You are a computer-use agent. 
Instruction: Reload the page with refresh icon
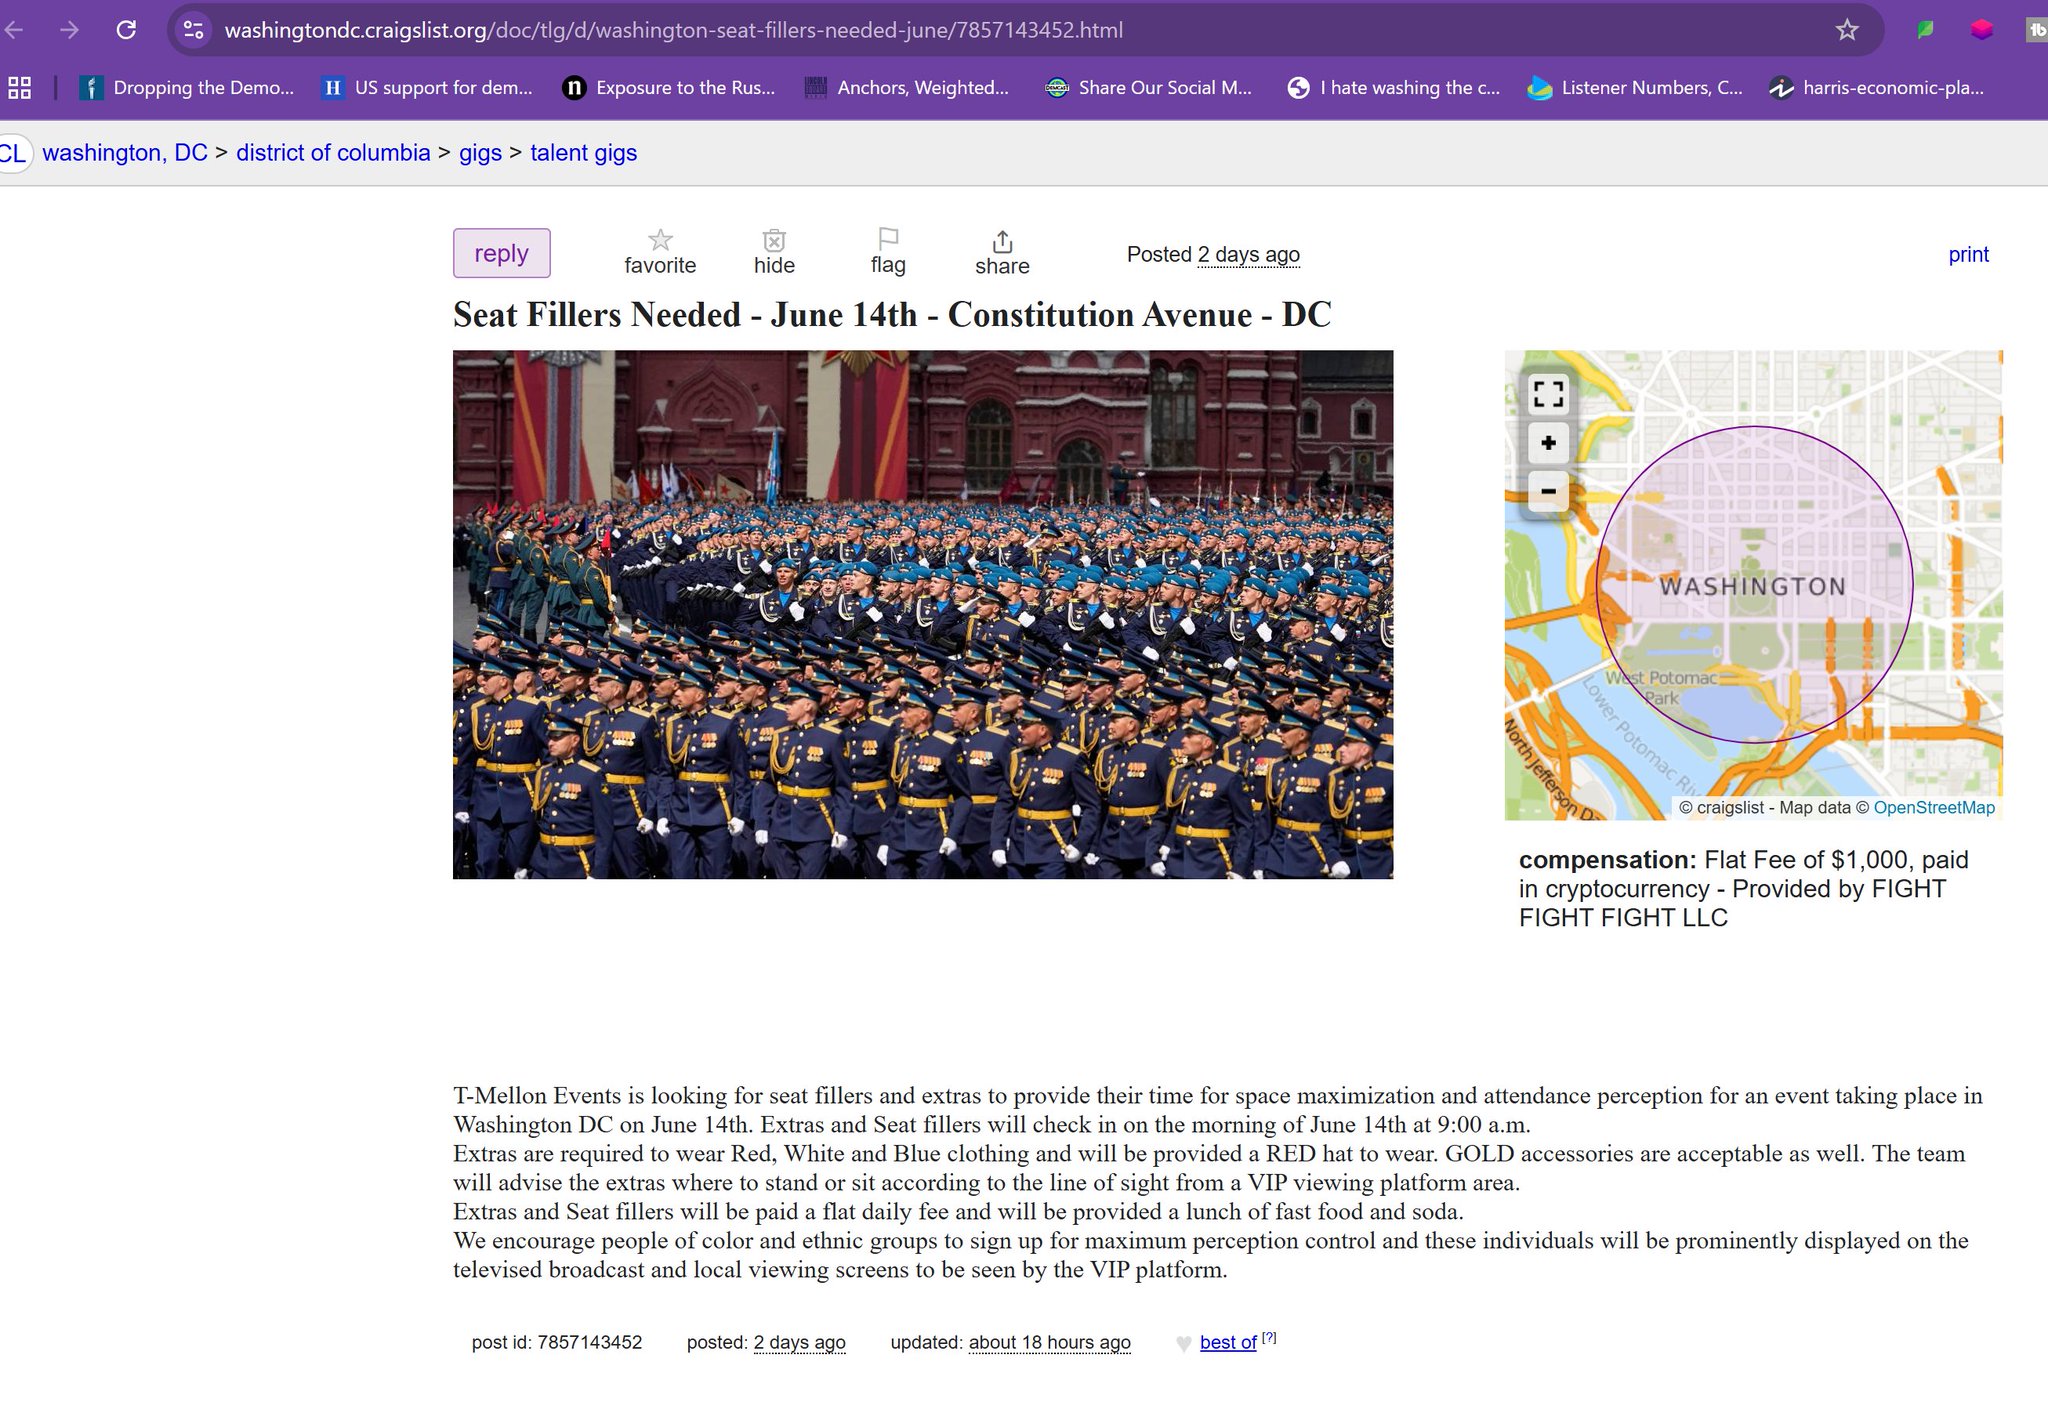click(x=126, y=30)
